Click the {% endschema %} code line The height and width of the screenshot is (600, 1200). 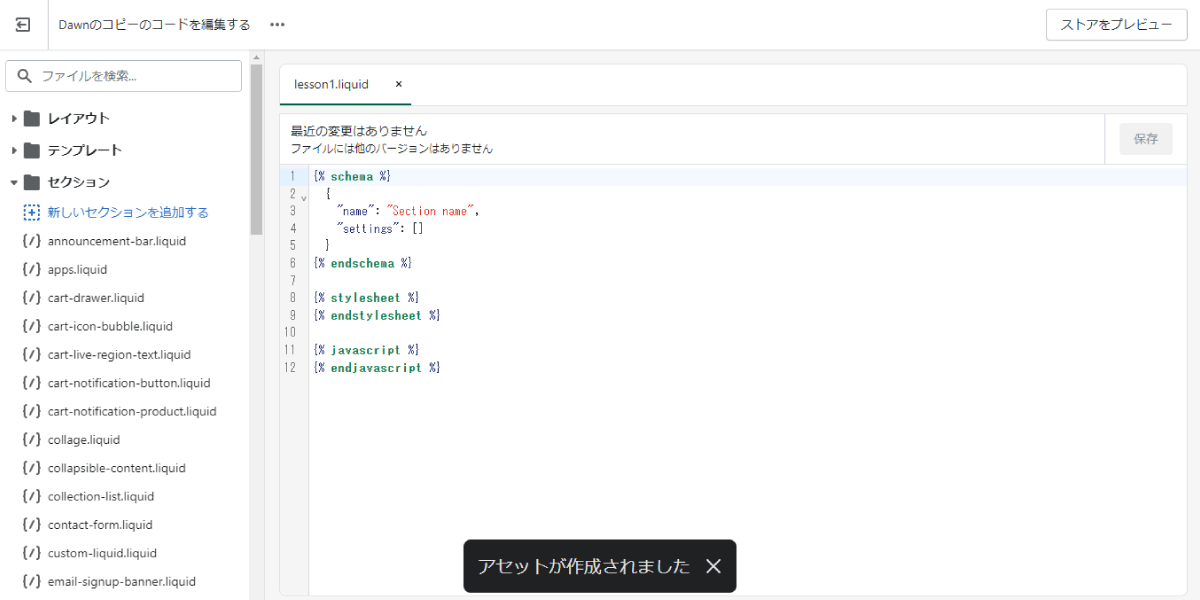[x=363, y=263]
